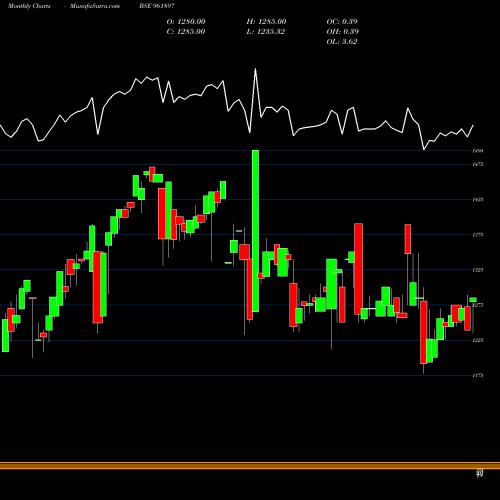Click the 1175 price axis label
This screenshot has height=500, width=500.
[x=478, y=375]
